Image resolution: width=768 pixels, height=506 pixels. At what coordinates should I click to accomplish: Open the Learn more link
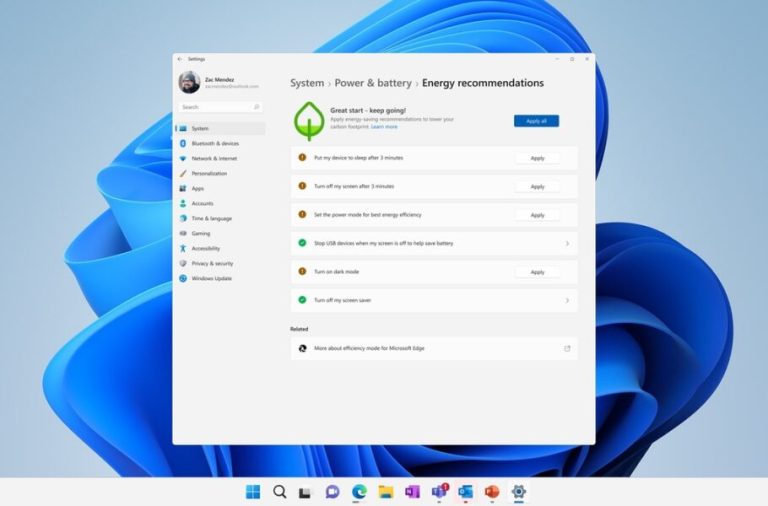click(x=384, y=127)
